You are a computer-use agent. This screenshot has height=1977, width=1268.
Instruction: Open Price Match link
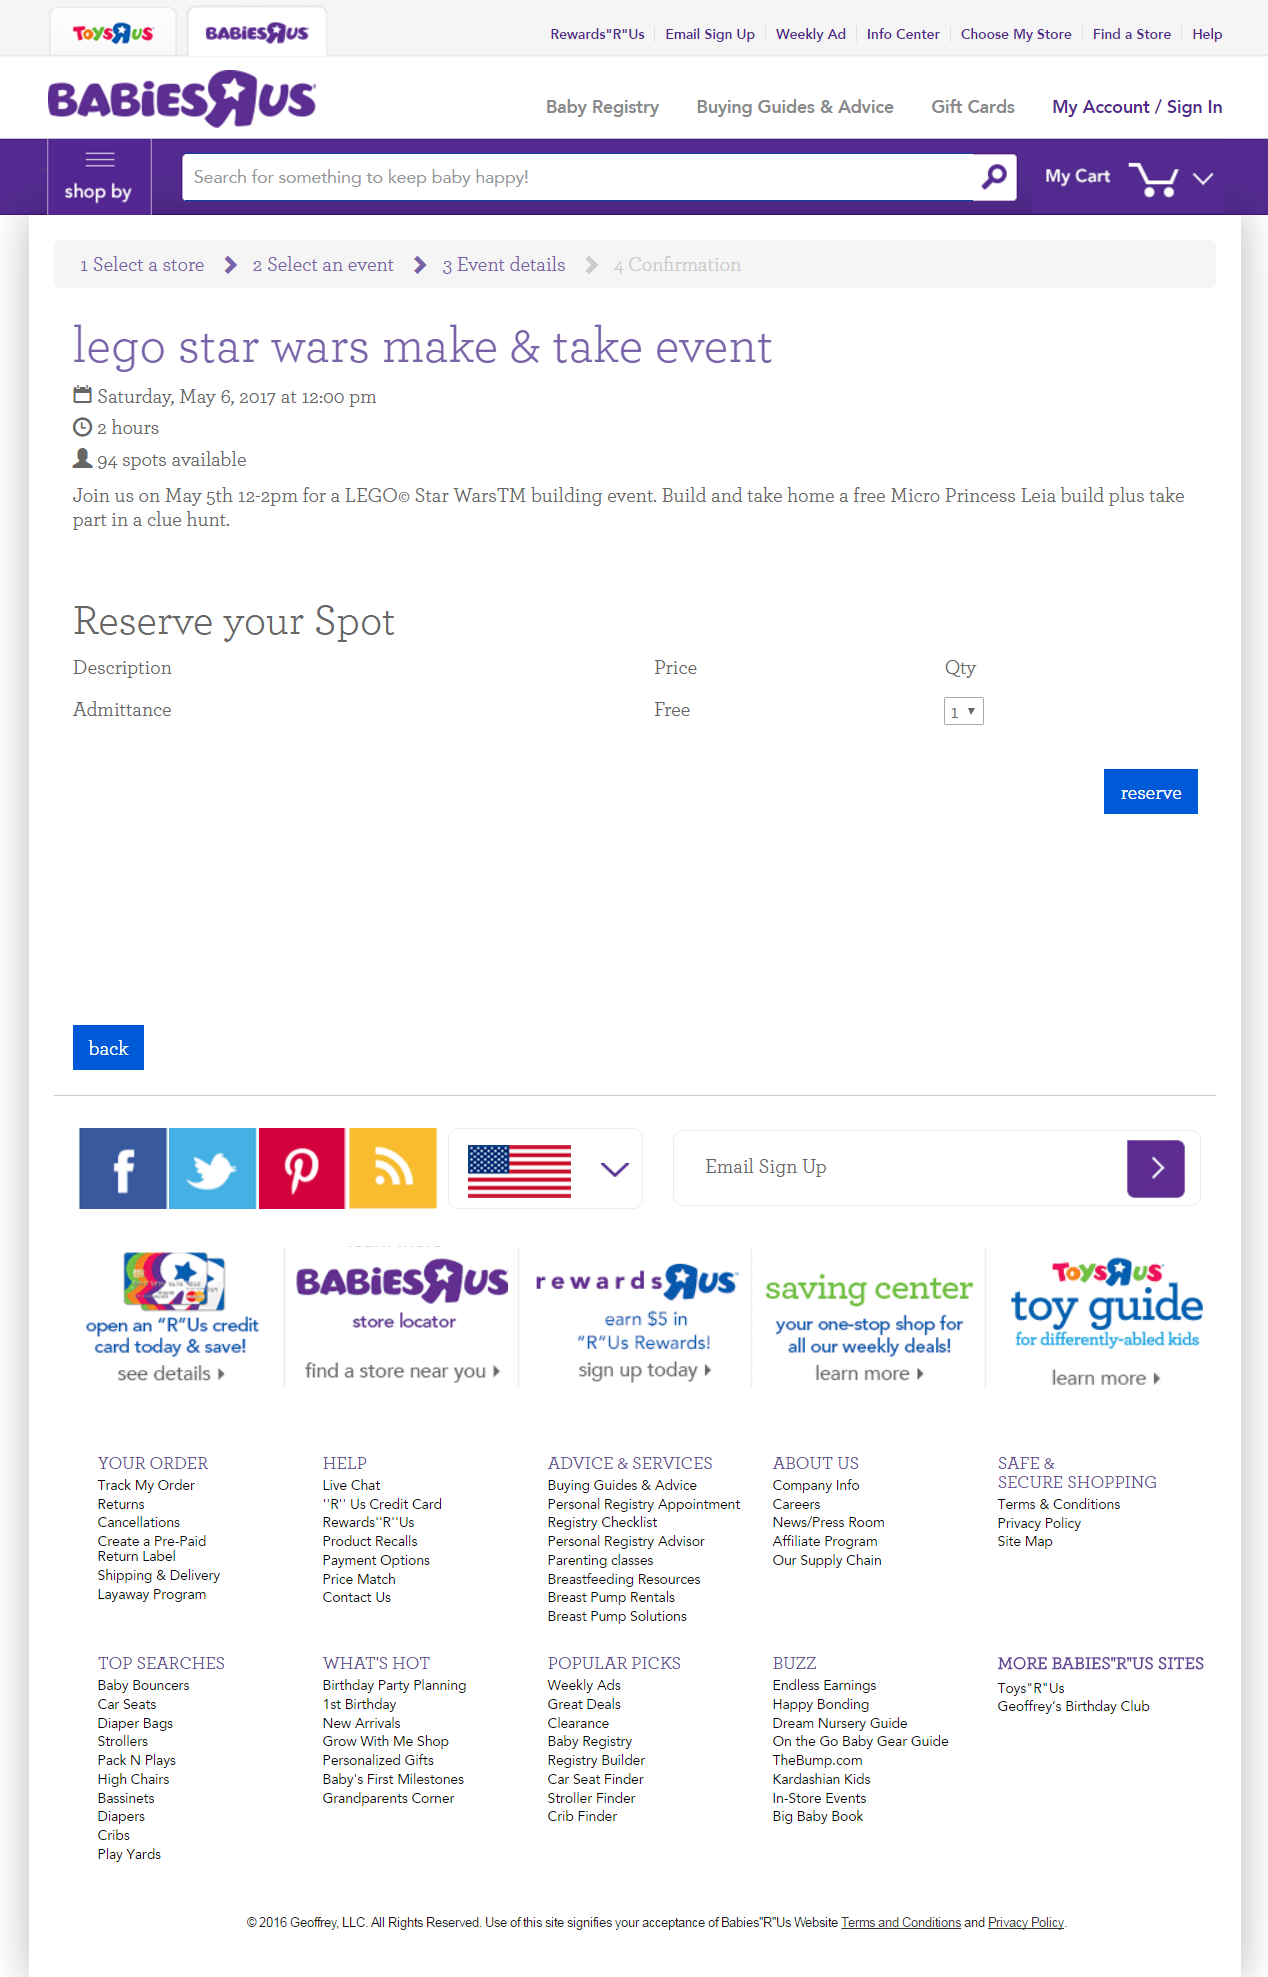pyautogui.click(x=359, y=1579)
